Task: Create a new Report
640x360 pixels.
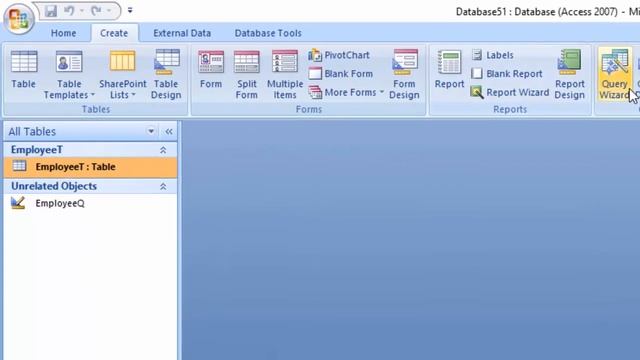Action: (449, 69)
